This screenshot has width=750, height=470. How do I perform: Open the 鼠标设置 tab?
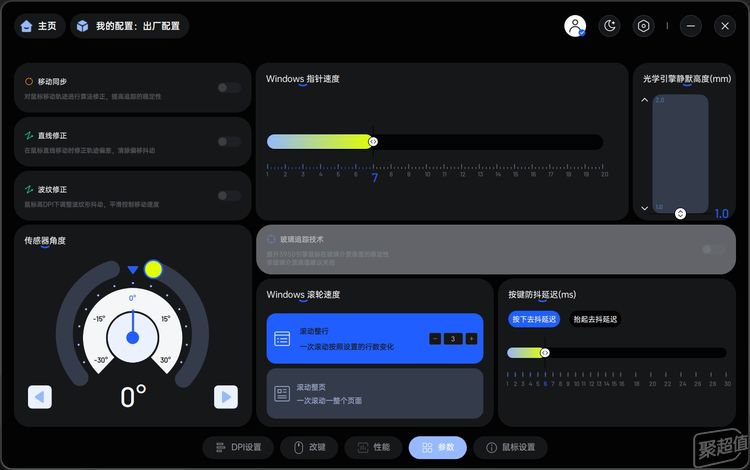pyautogui.click(x=511, y=447)
